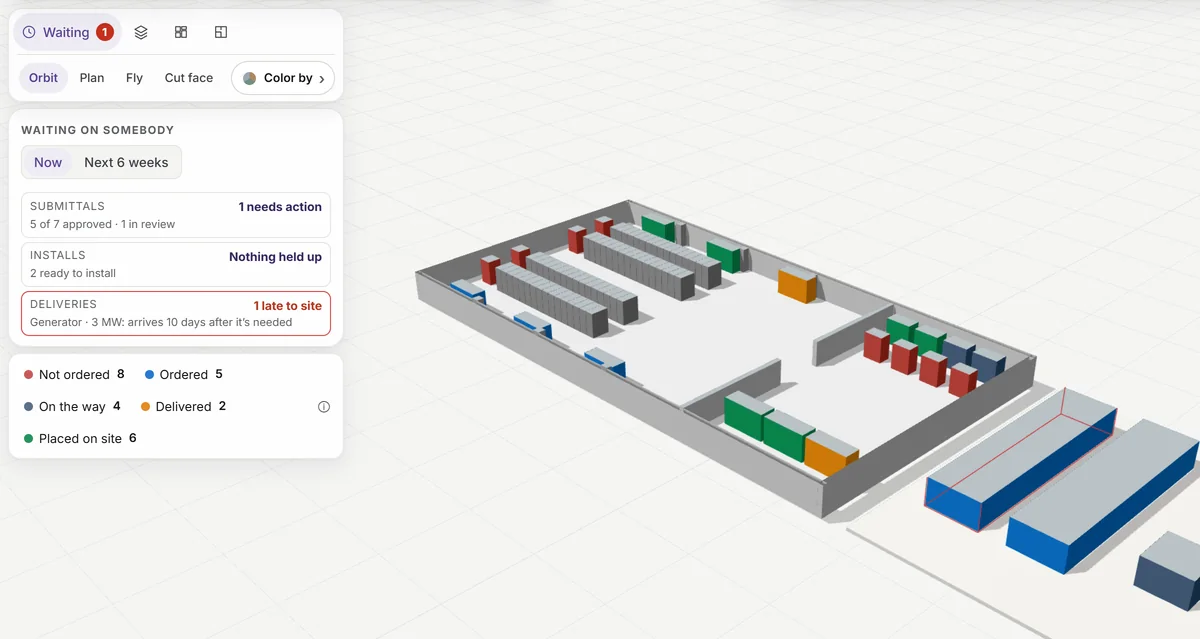
Task: Open the layers stack icon tab
Action: coord(141,32)
